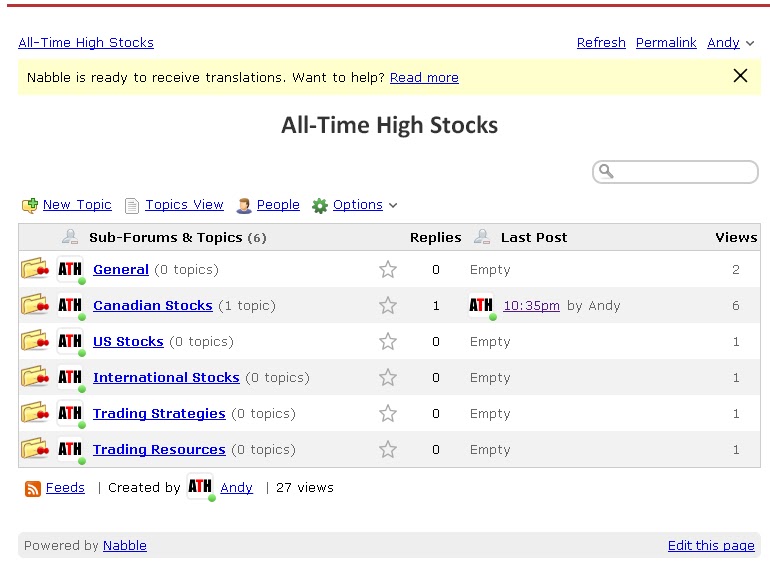Click ATH avatar next to Created by

click(x=200, y=486)
